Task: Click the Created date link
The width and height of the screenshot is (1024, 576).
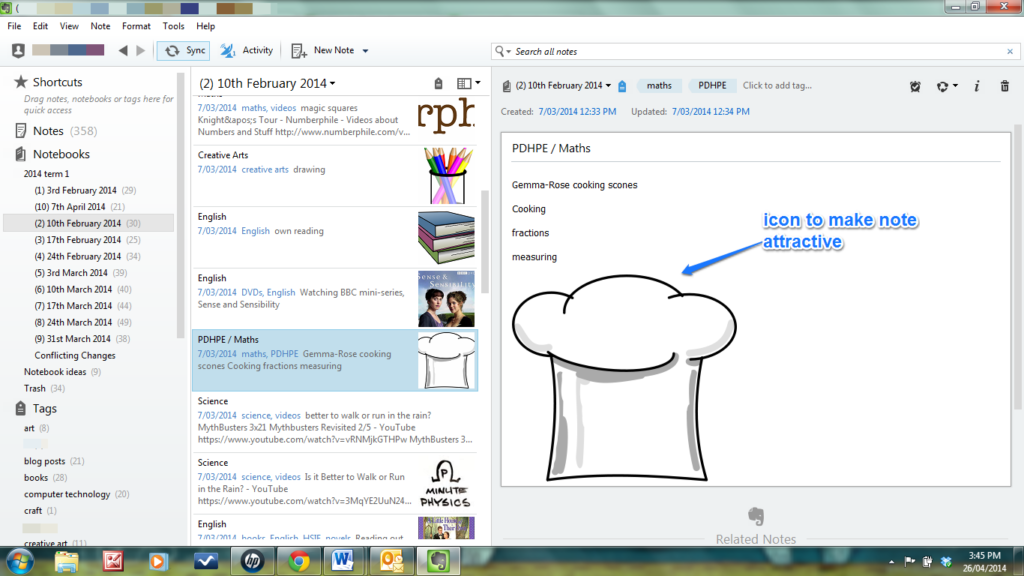Action: [x=576, y=112]
